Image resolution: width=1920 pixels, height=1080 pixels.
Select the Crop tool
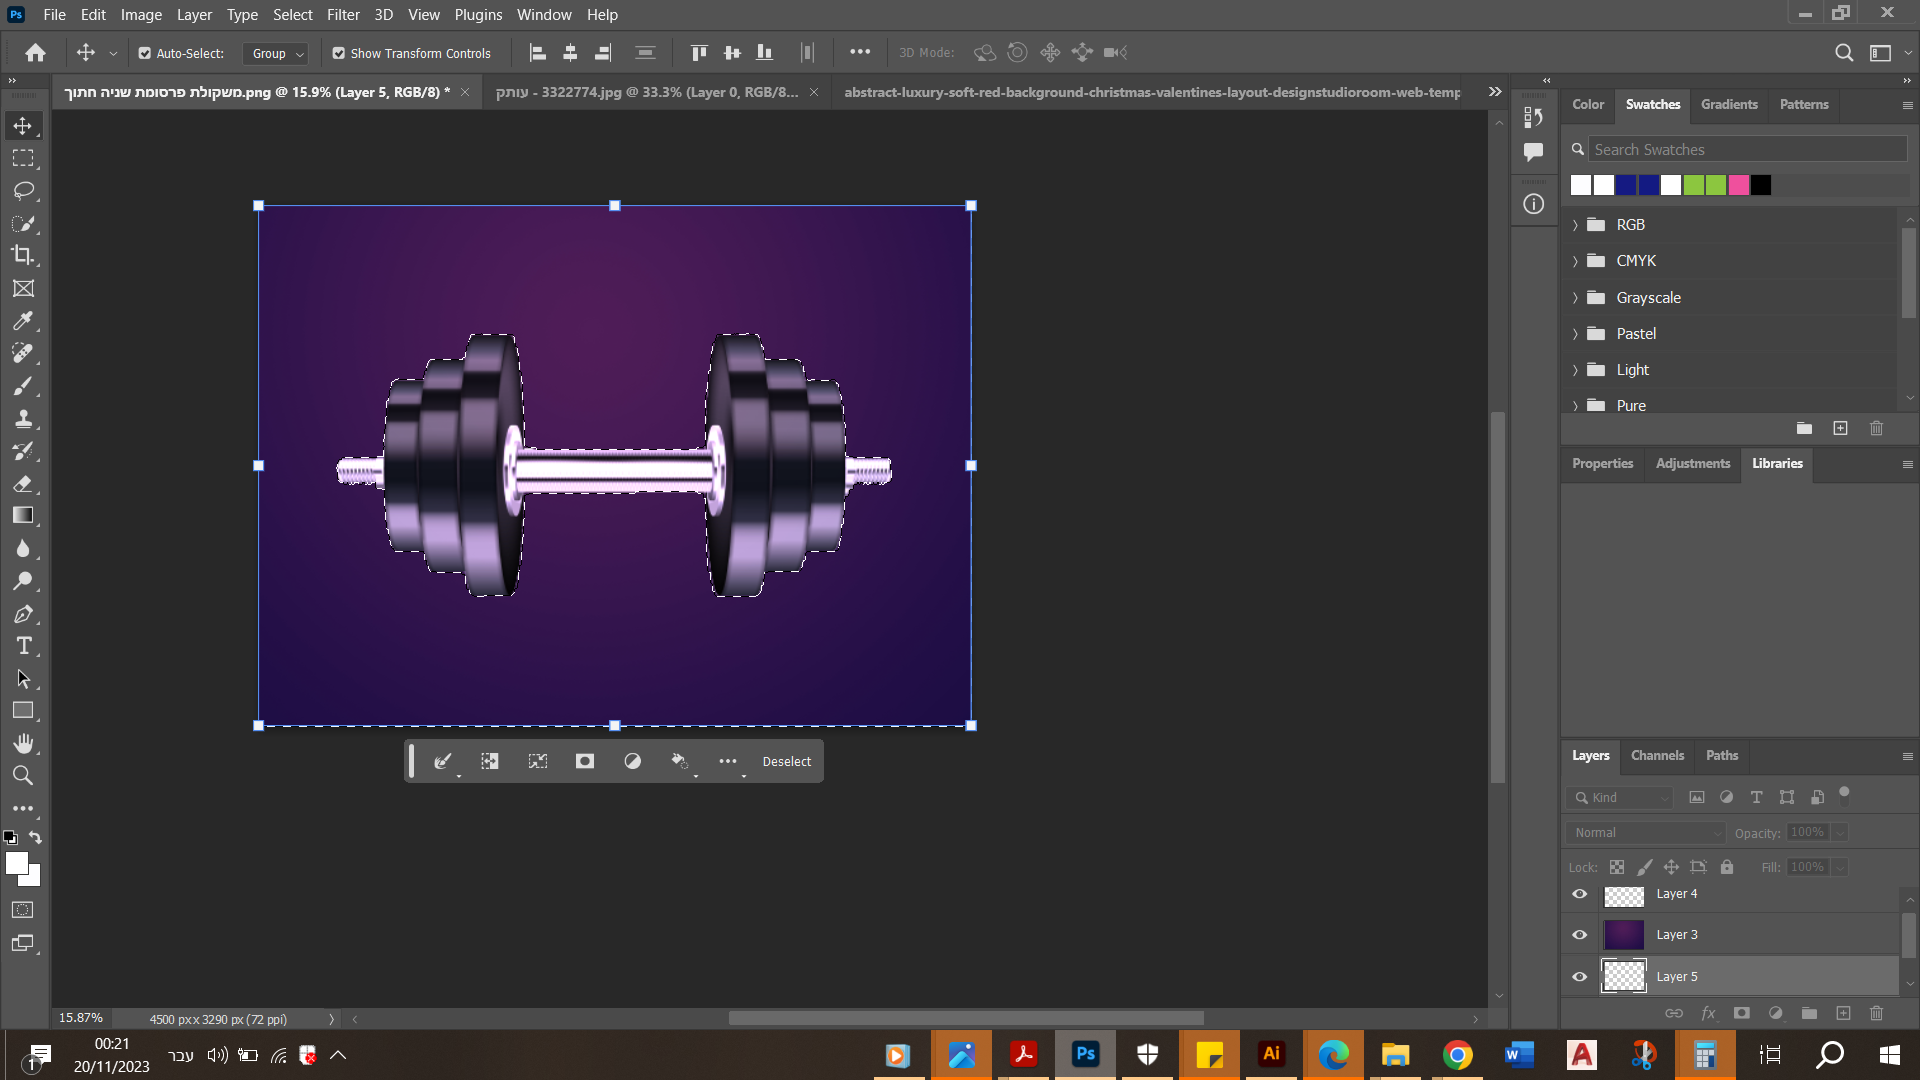pos(23,255)
